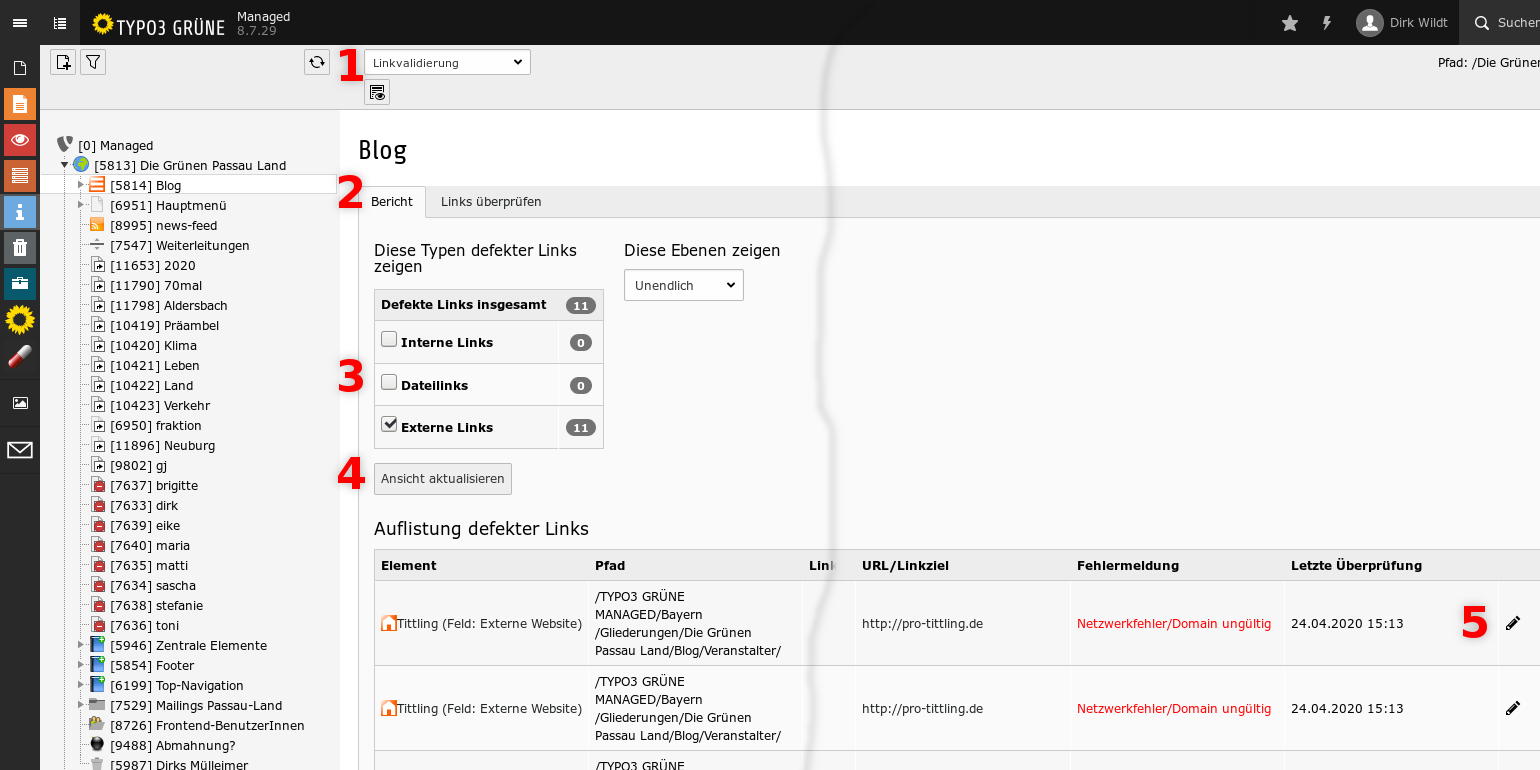Open the Recycler trash module
This screenshot has height=770, width=1540.
pos(20,247)
